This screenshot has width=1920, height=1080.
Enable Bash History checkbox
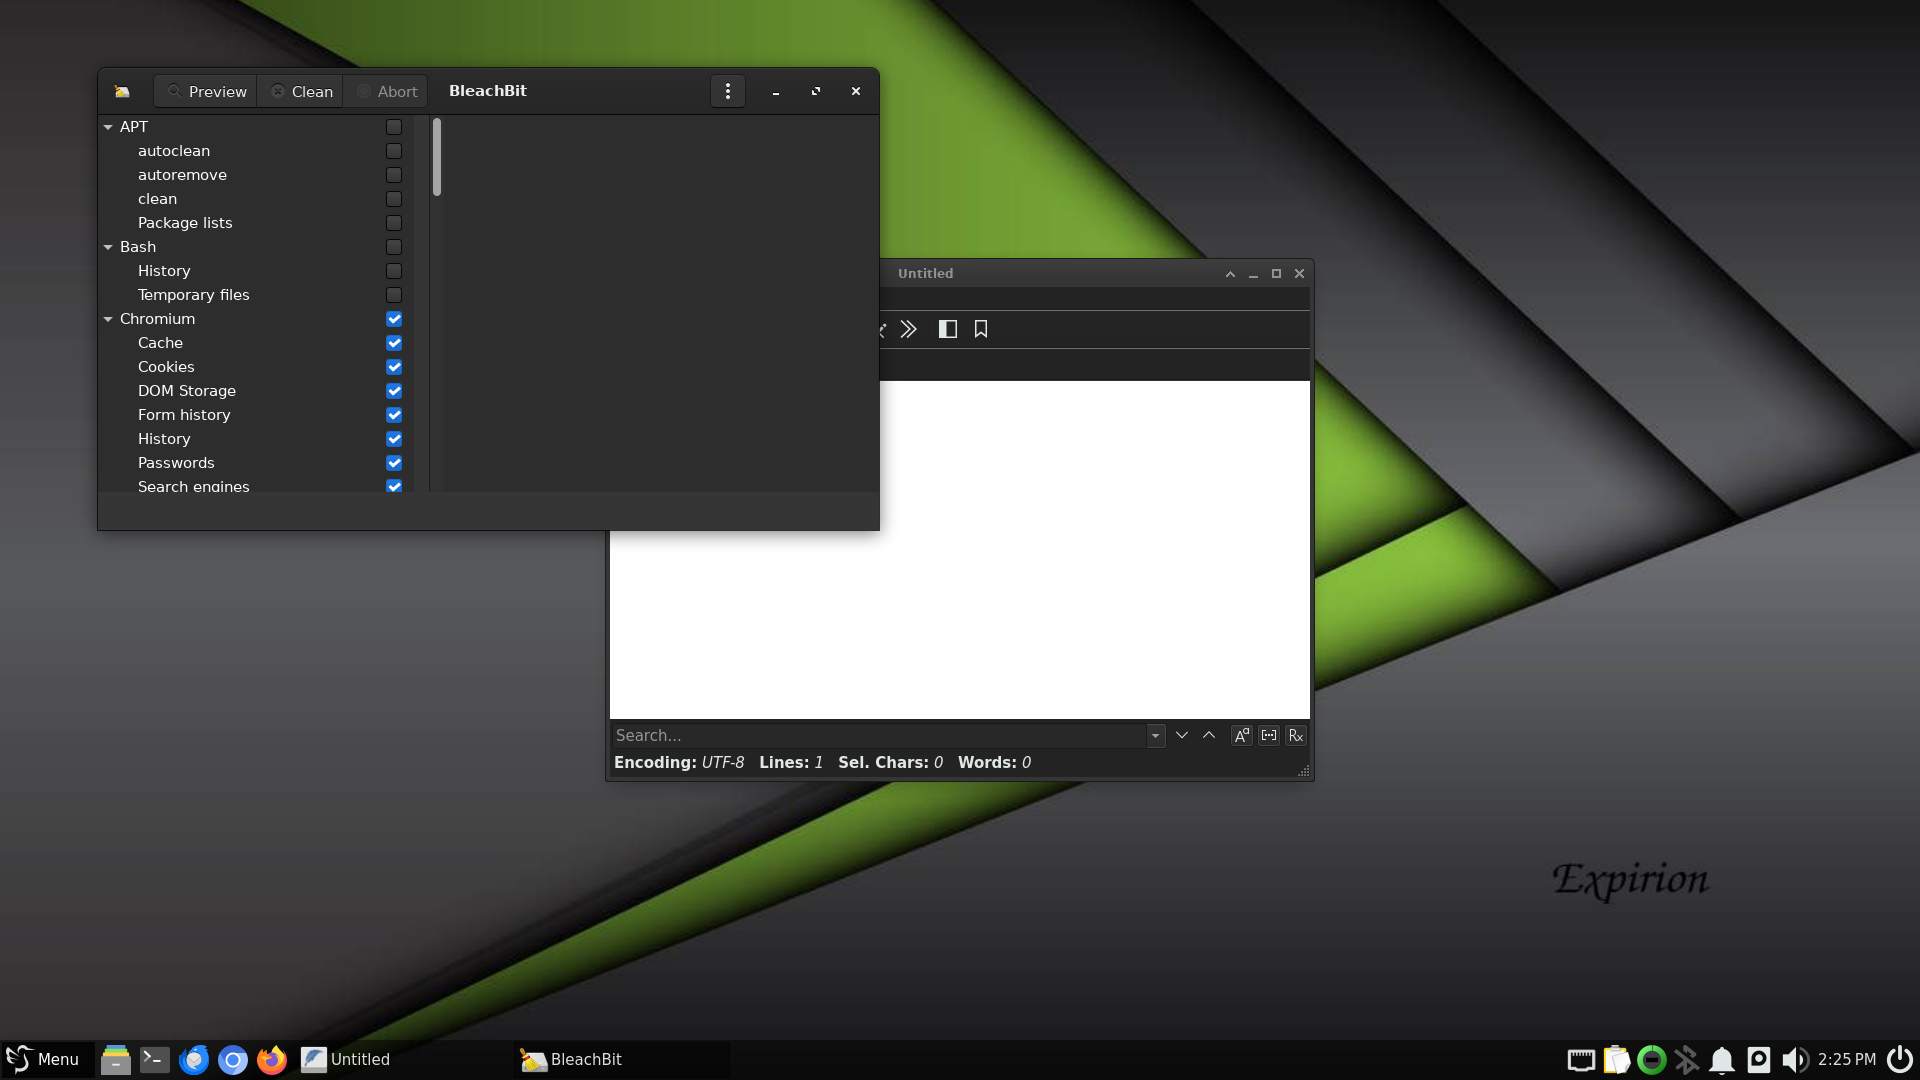click(x=394, y=271)
